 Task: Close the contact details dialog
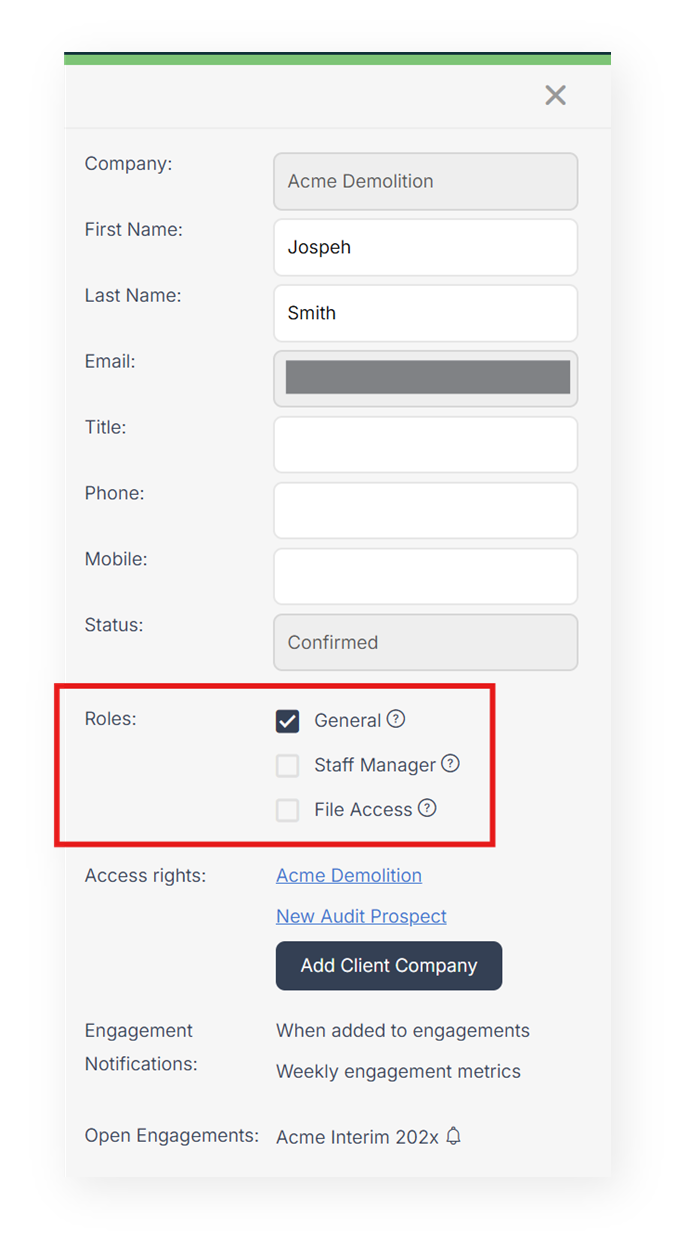[x=555, y=95]
